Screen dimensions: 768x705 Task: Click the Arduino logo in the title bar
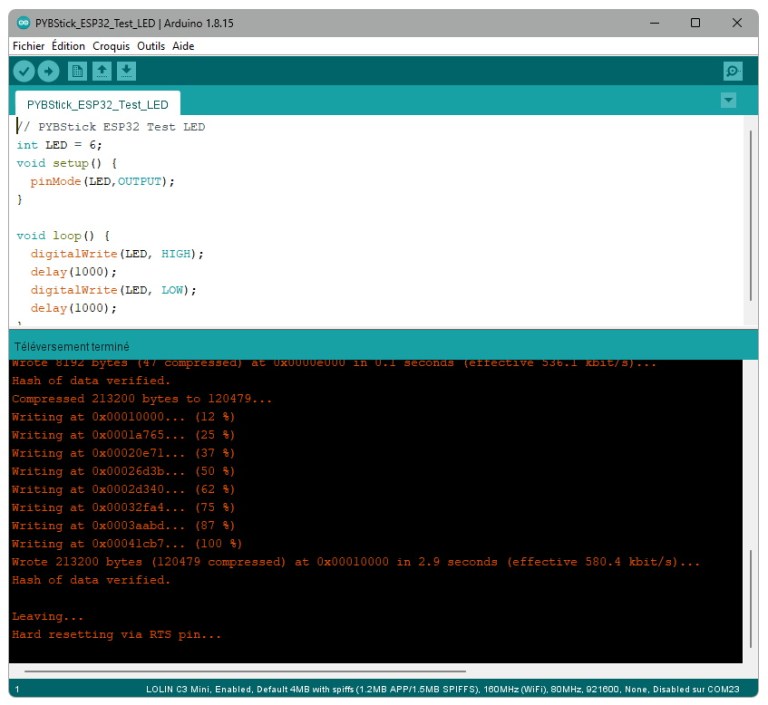pos(24,23)
